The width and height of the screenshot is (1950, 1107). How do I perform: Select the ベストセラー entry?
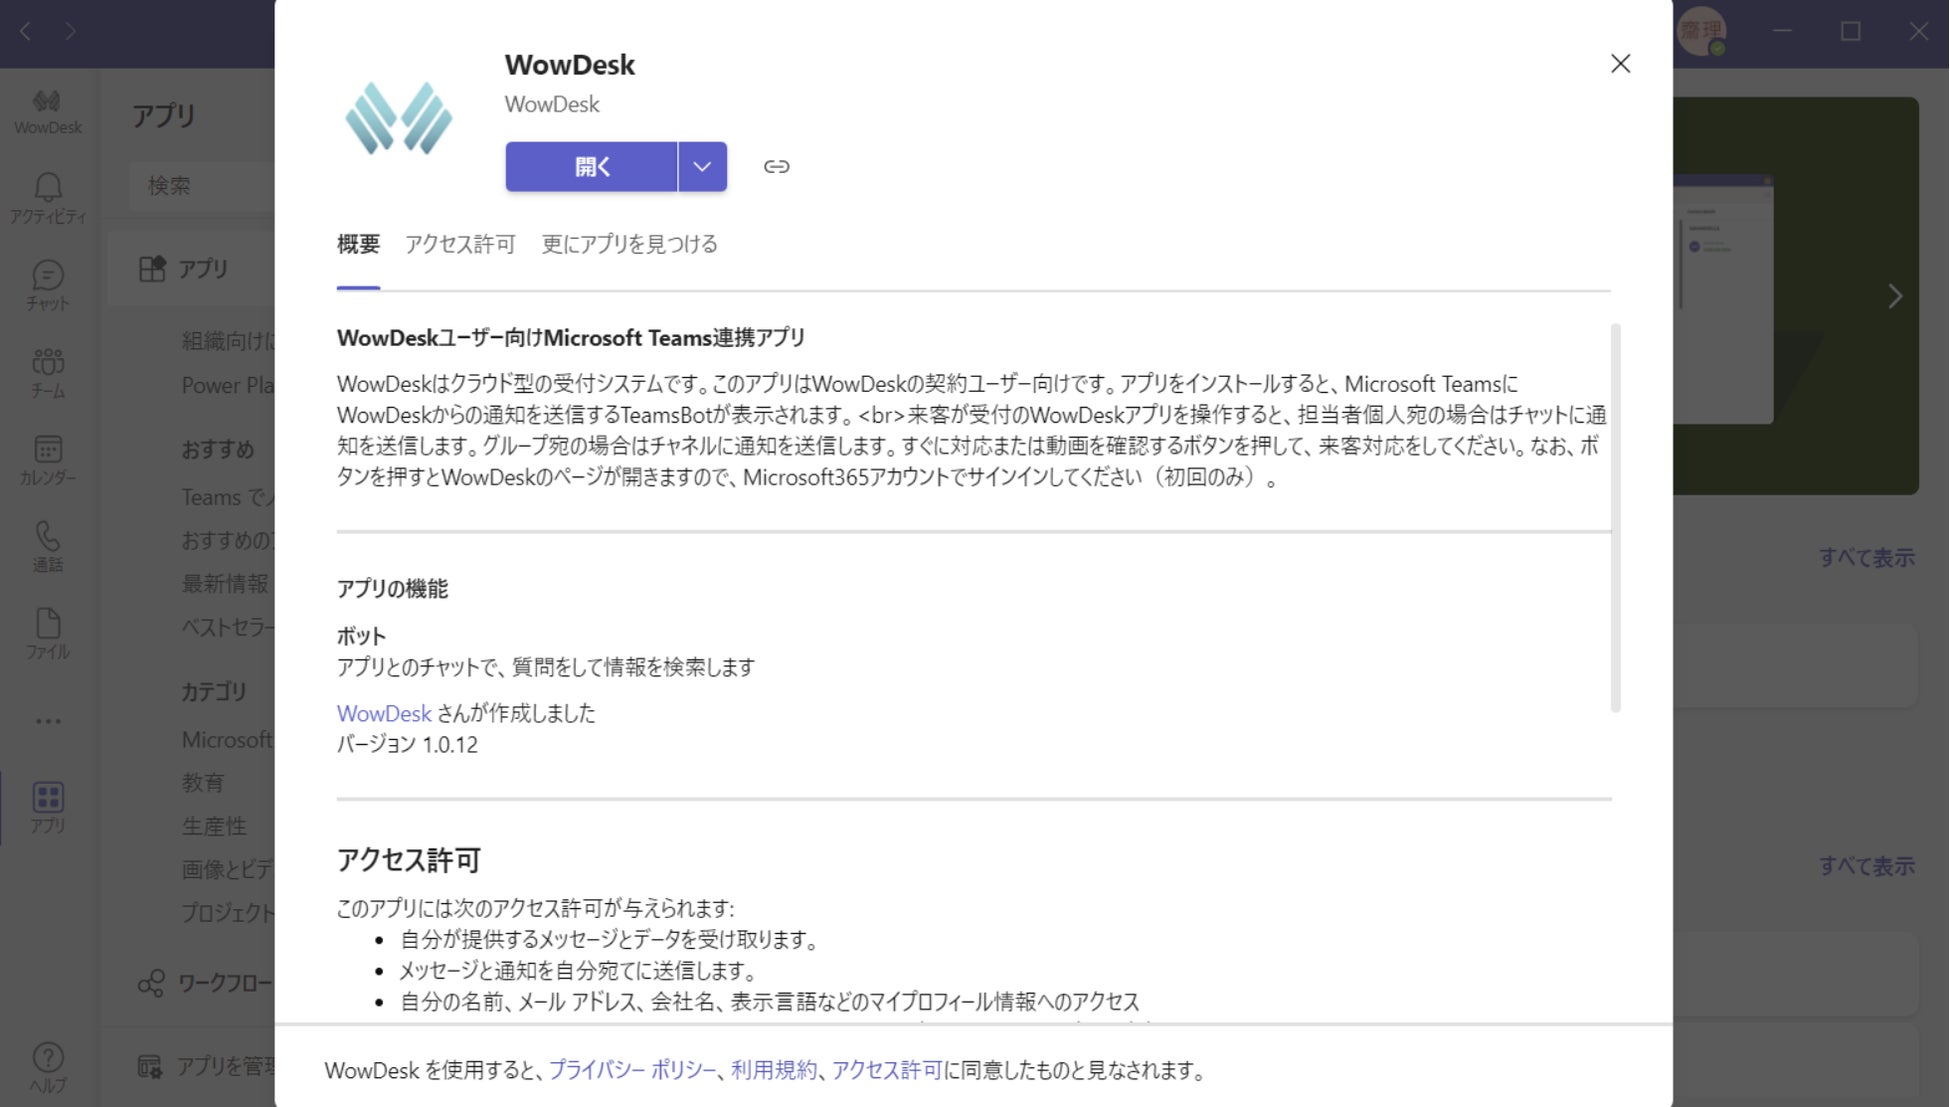coord(228,627)
